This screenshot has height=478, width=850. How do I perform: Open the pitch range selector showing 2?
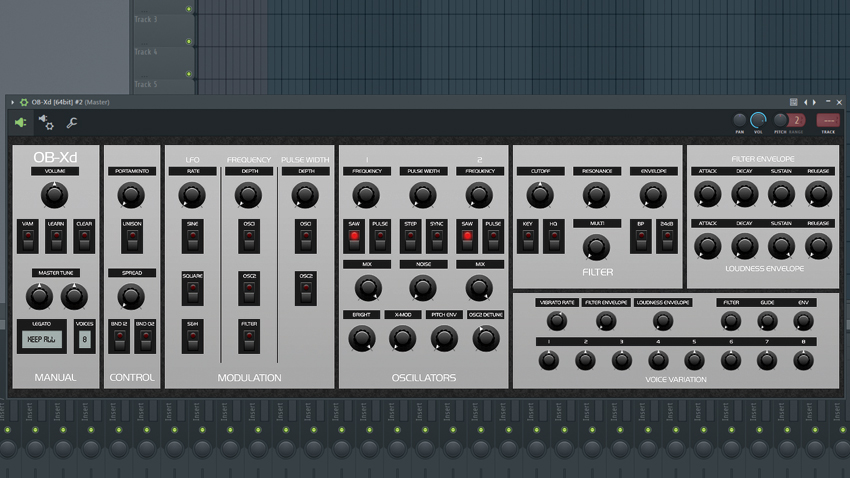(796, 120)
